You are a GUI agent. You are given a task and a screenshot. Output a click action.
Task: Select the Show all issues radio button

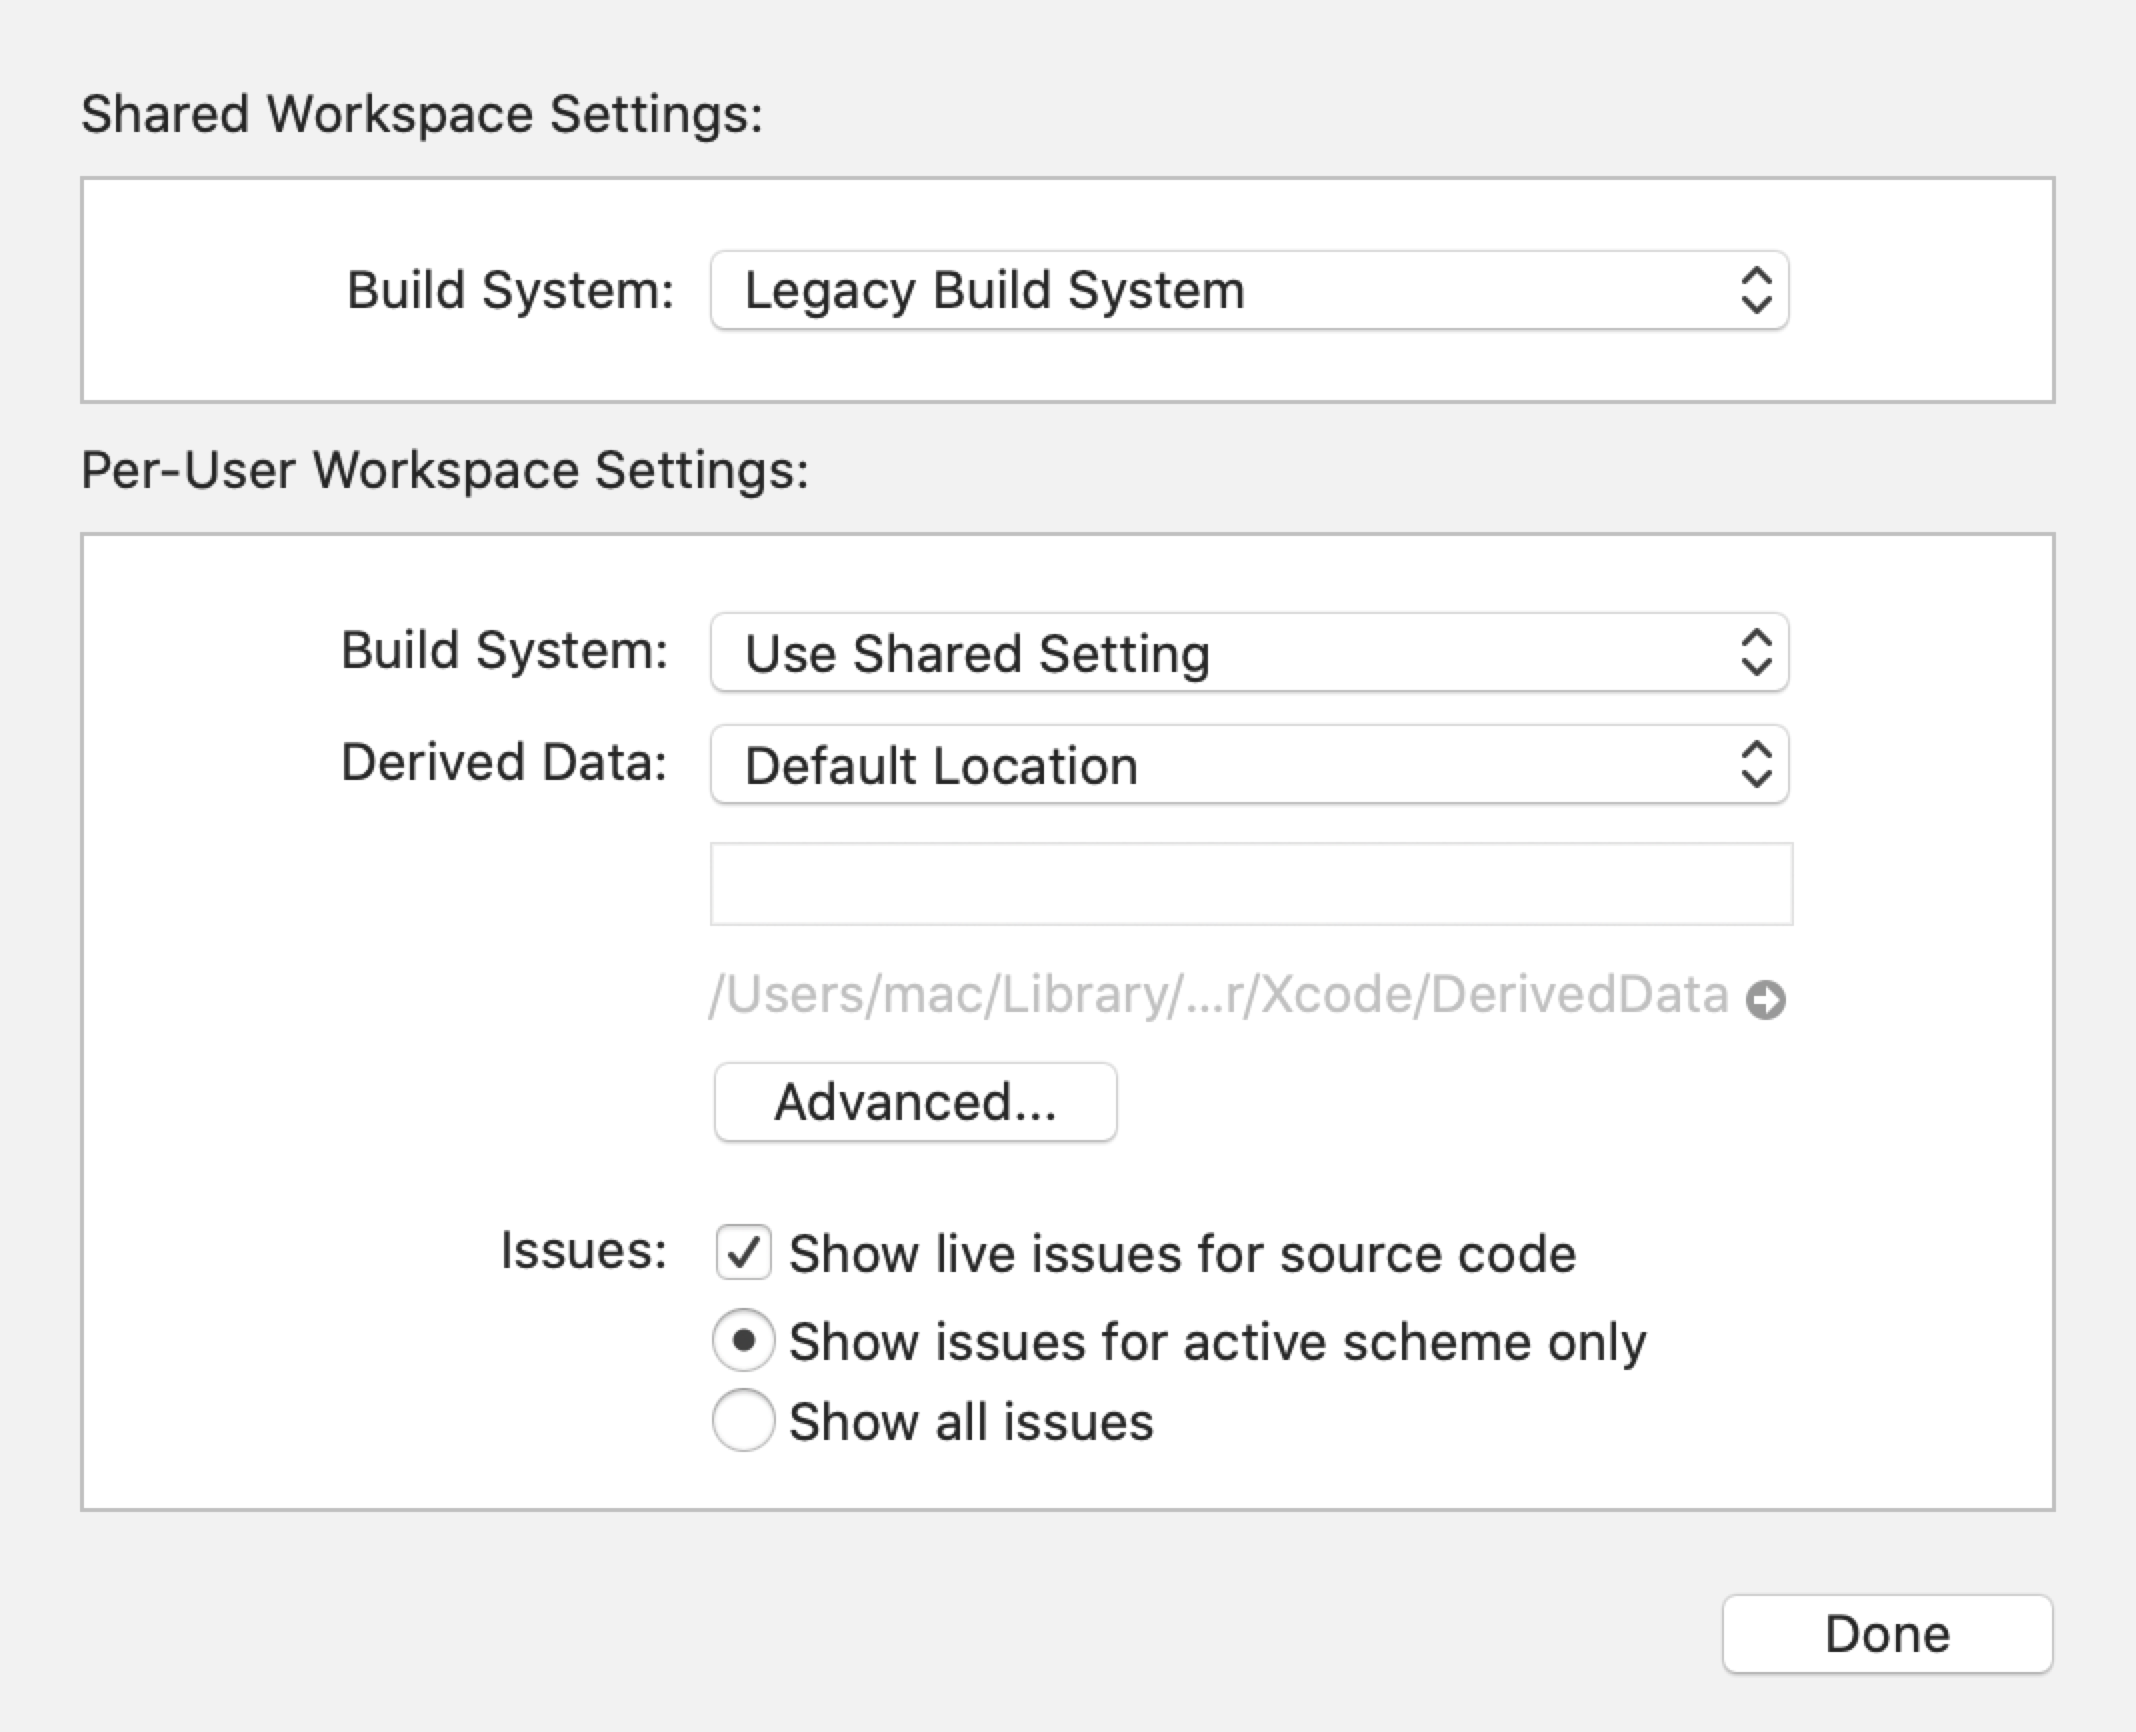pos(743,1420)
